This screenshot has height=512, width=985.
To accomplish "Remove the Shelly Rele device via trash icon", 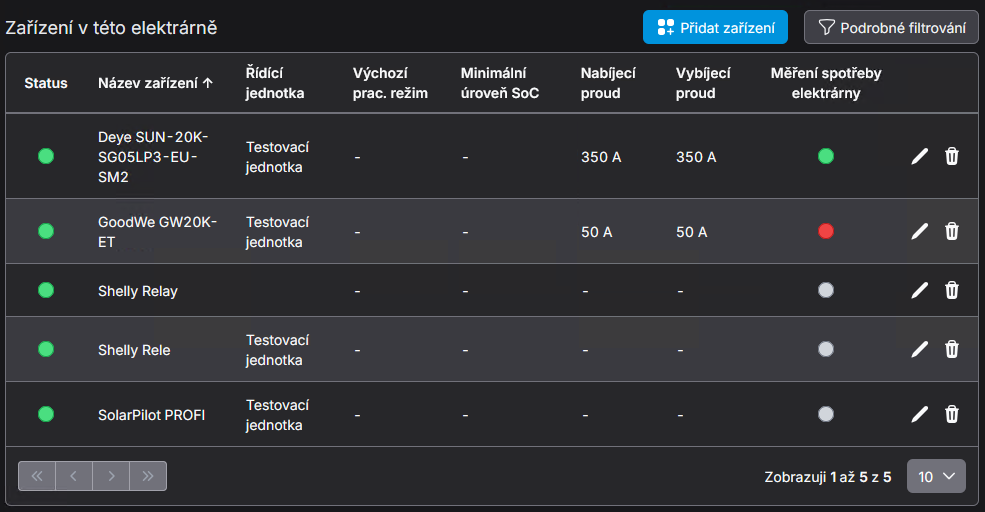I will pos(952,349).
